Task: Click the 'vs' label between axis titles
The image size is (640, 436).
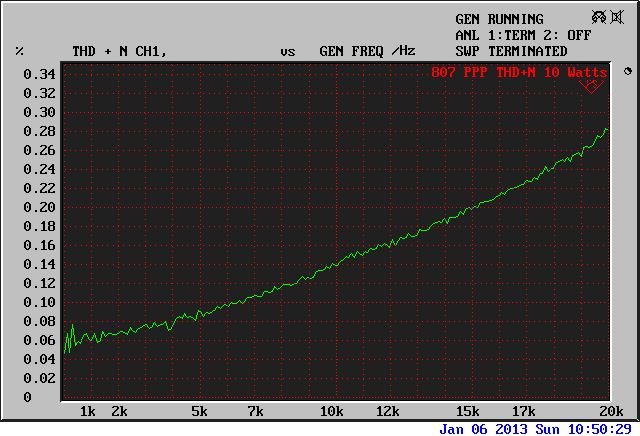Action: (x=287, y=51)
